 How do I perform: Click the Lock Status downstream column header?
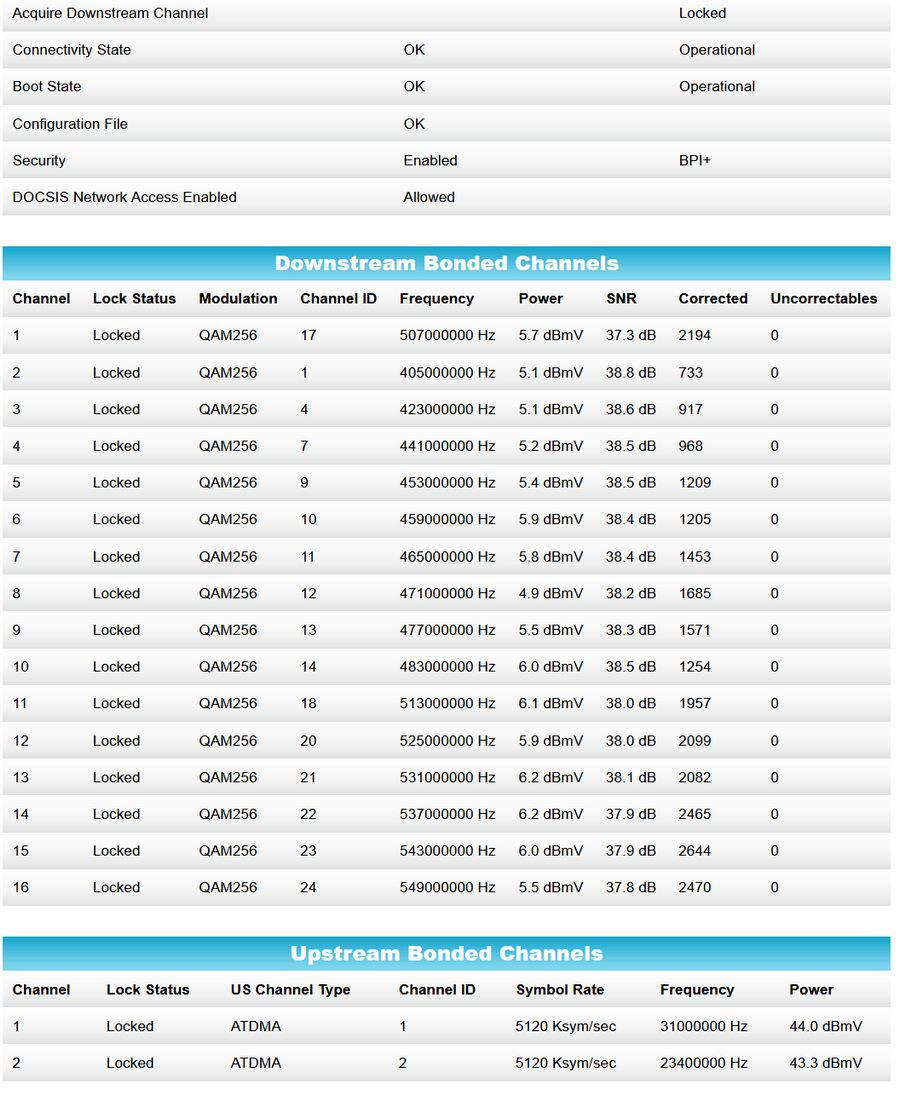point(134,299)
